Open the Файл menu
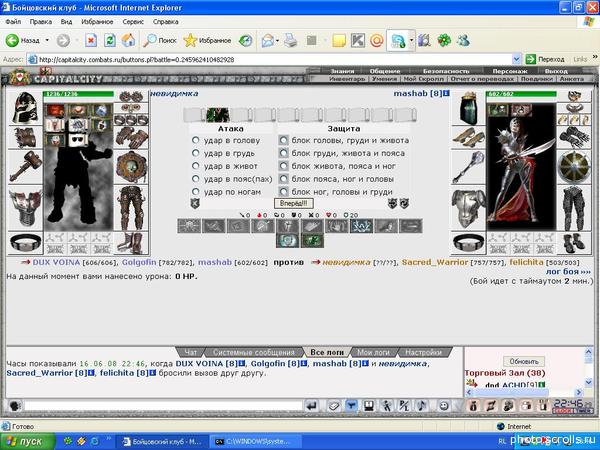This screenshot has width=600, height=450. [x=13, y=22]
